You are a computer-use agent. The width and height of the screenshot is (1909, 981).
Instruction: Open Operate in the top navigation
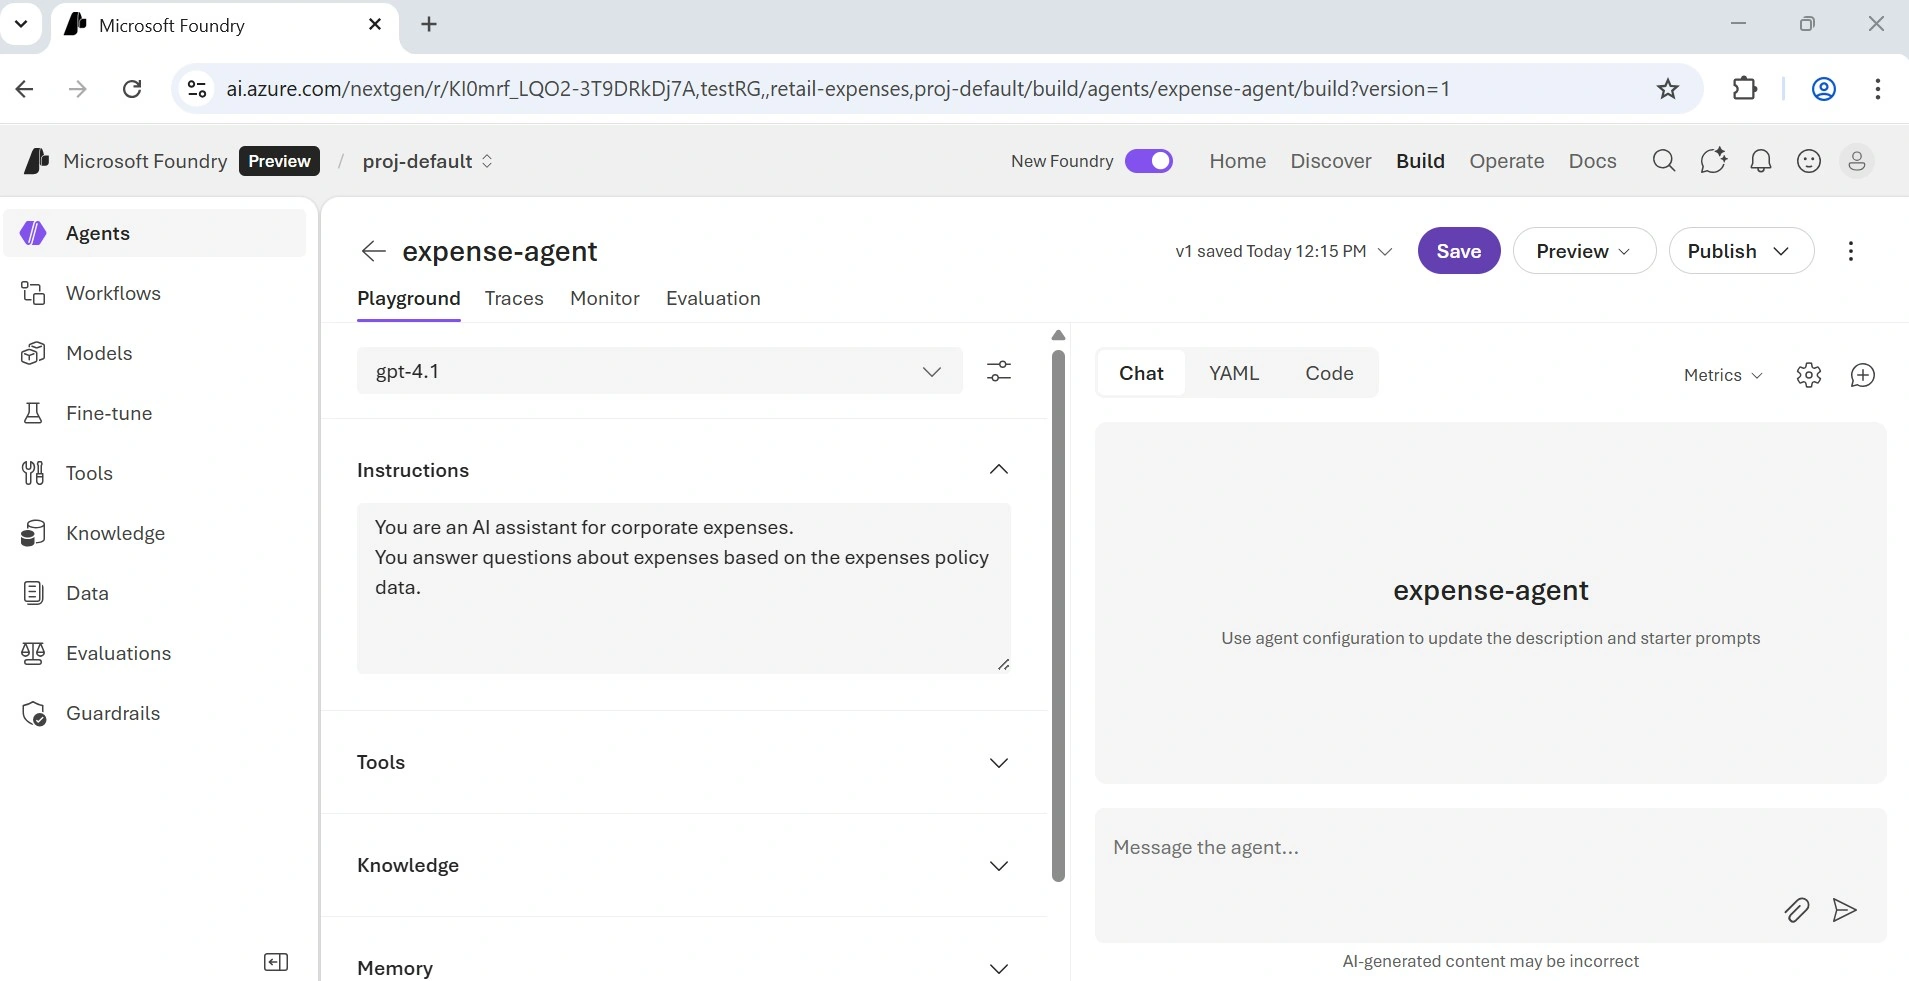point(1507,161)
